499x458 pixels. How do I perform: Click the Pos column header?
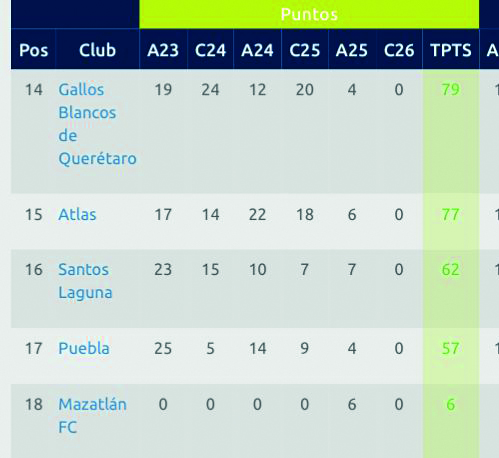[34, 50]
